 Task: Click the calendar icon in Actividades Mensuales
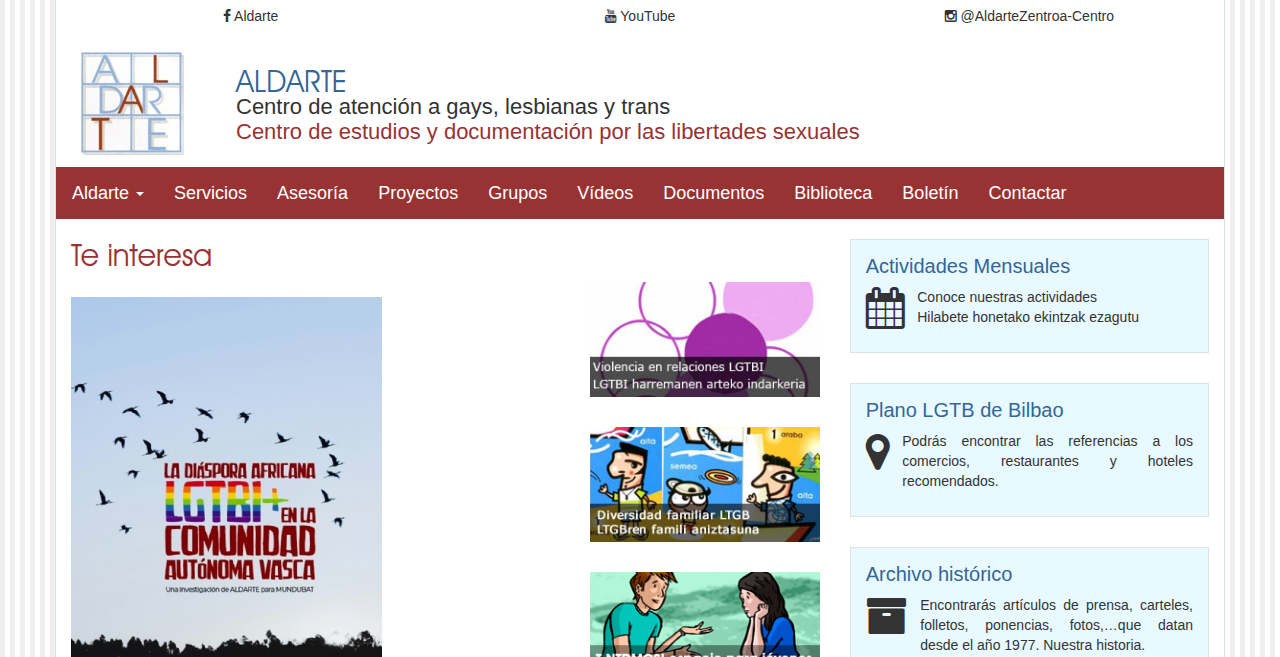885,308
